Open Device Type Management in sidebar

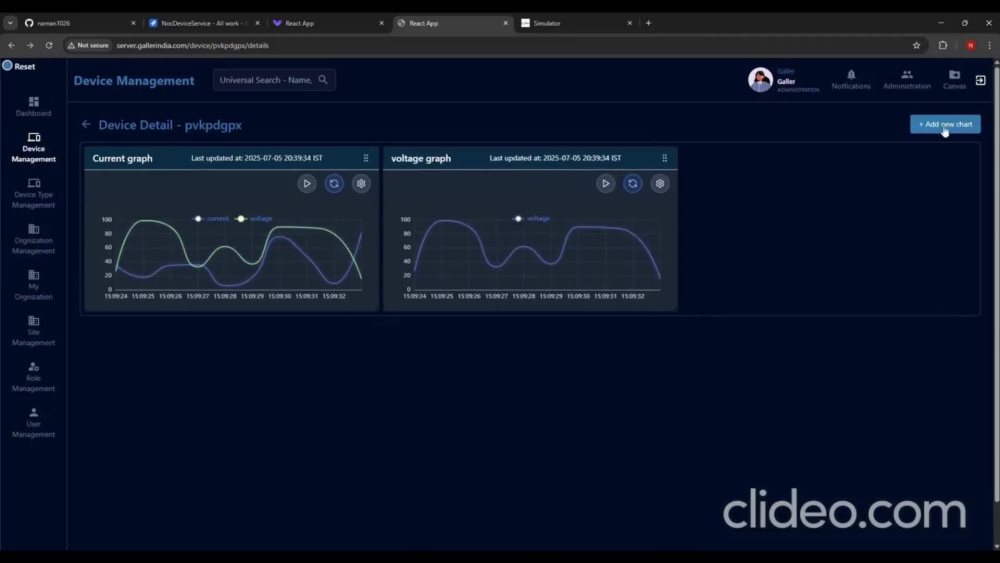(33, 193)
